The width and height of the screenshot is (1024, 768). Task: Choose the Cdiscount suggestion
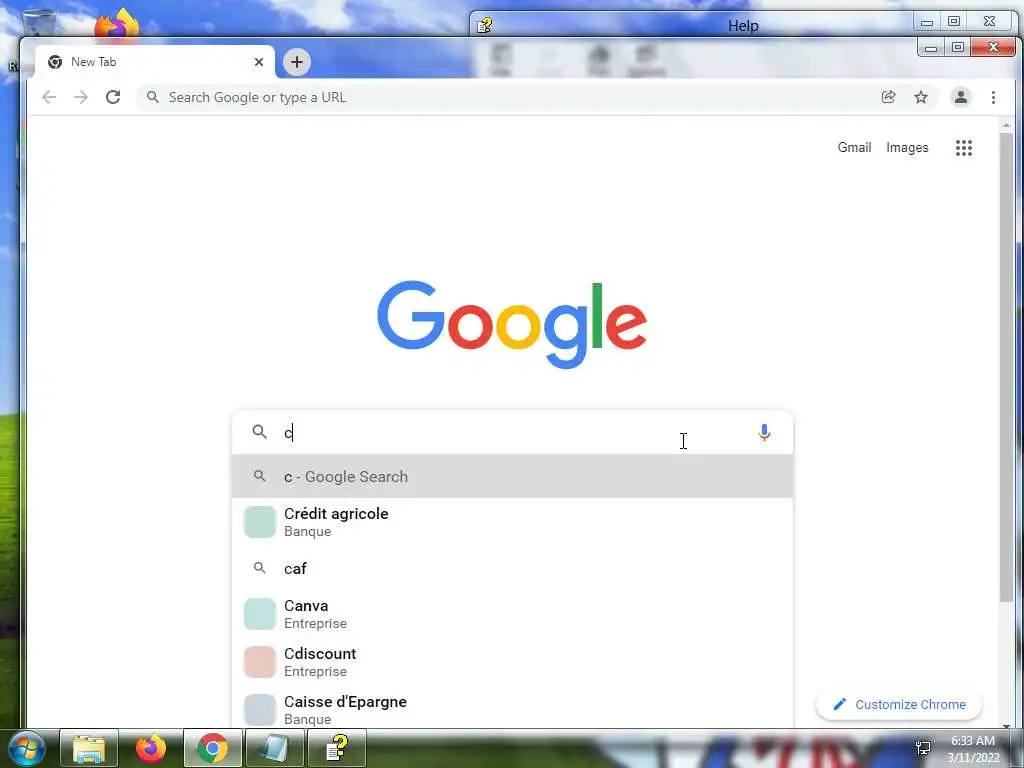point(513,662)
